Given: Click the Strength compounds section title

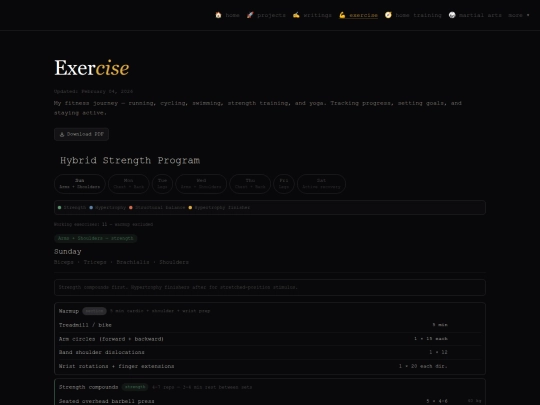Looking at the screenshot, I should [89, 387].
